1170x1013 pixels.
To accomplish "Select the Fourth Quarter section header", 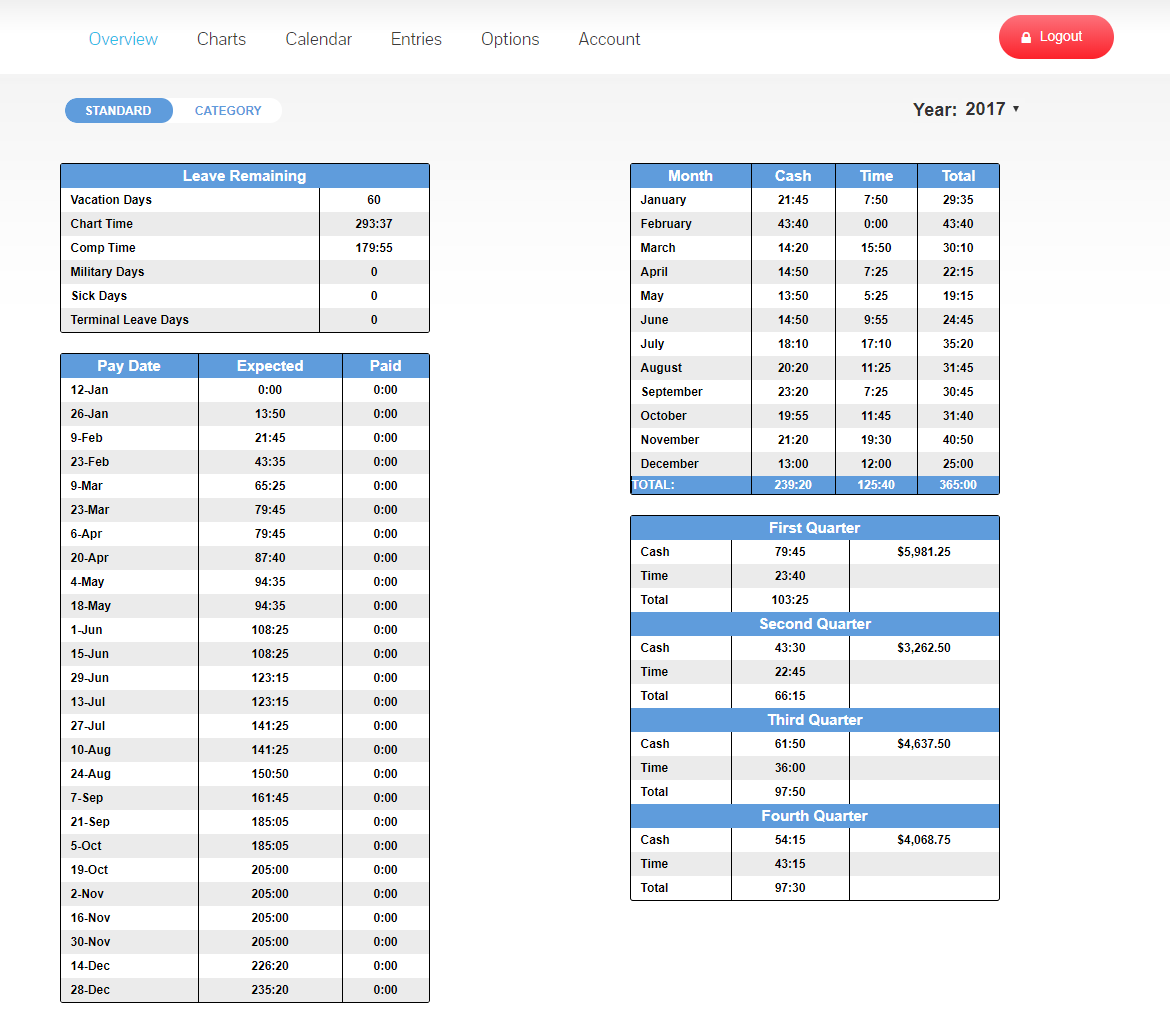I will point(814,816).
